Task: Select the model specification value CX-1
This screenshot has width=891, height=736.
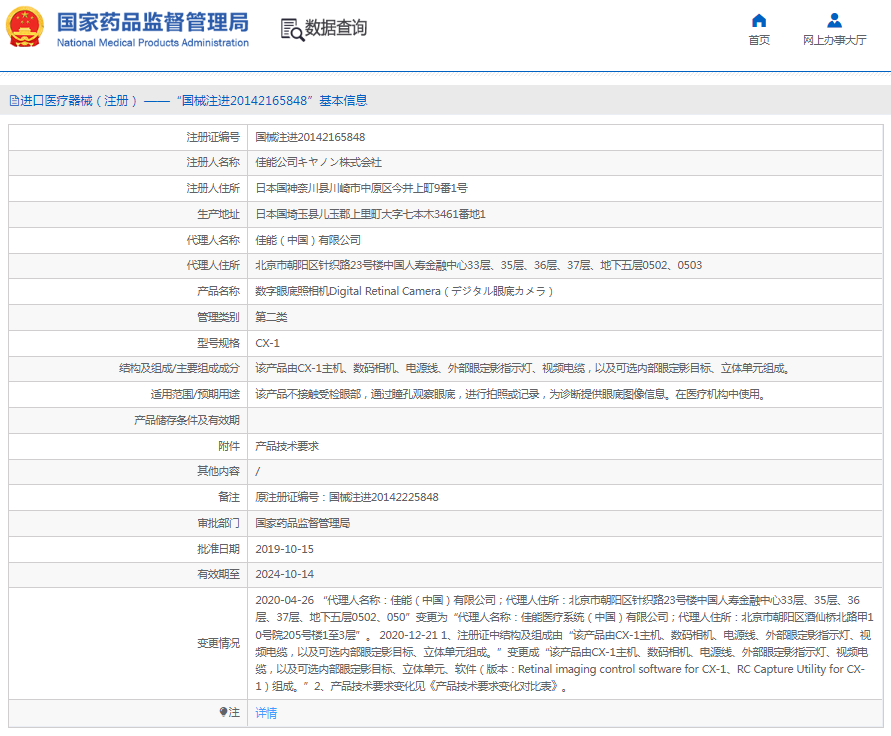Action: pos(267,343)
